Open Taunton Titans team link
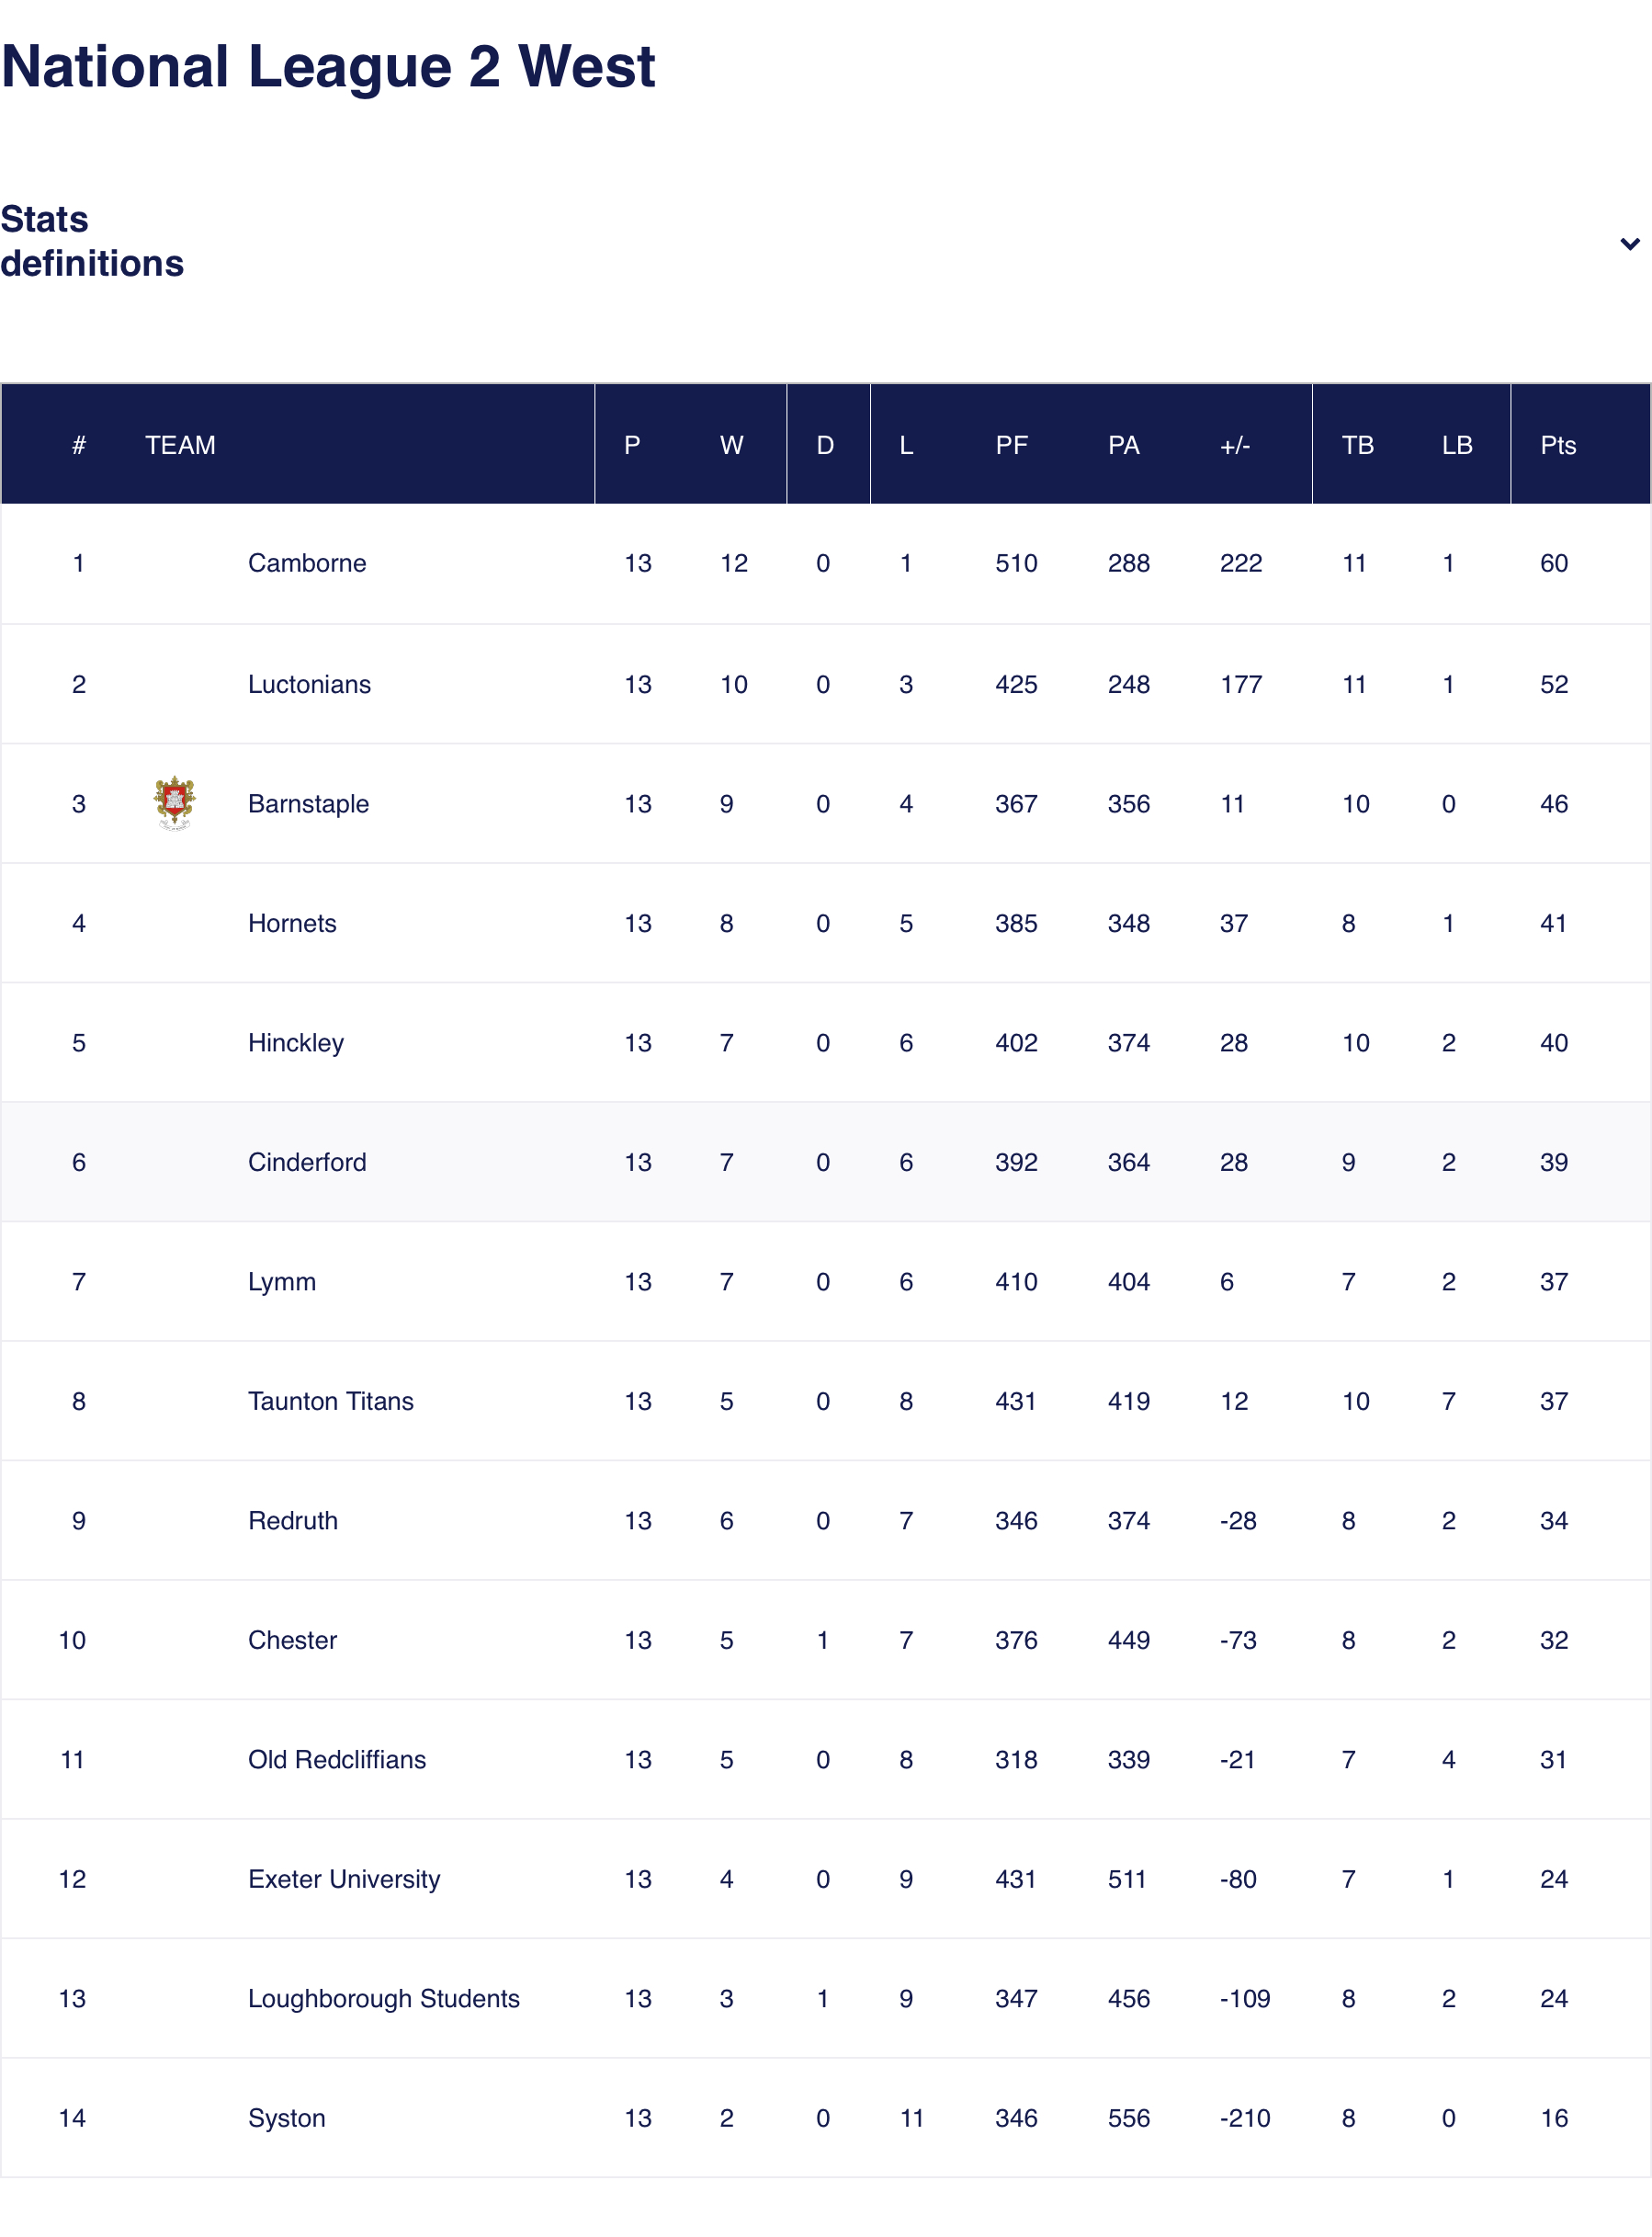 tap(330, 1401)
